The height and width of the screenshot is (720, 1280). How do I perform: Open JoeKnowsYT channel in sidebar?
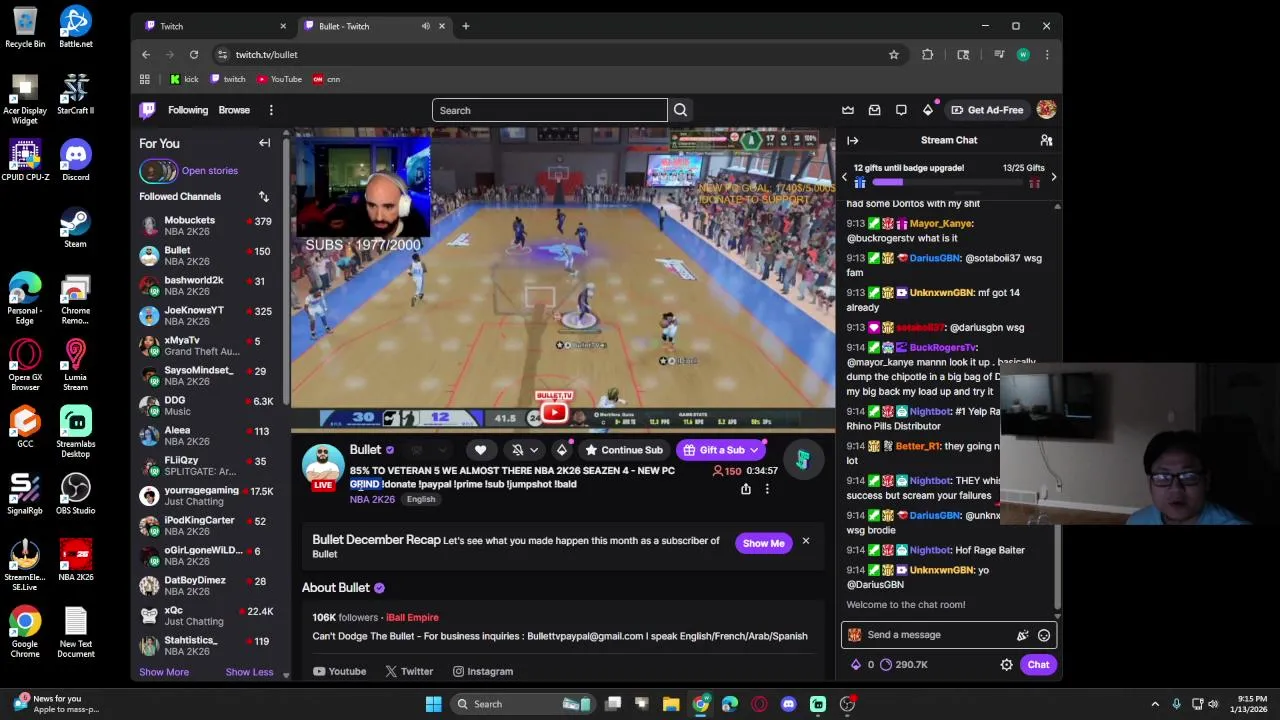click(x=206, y=316)
